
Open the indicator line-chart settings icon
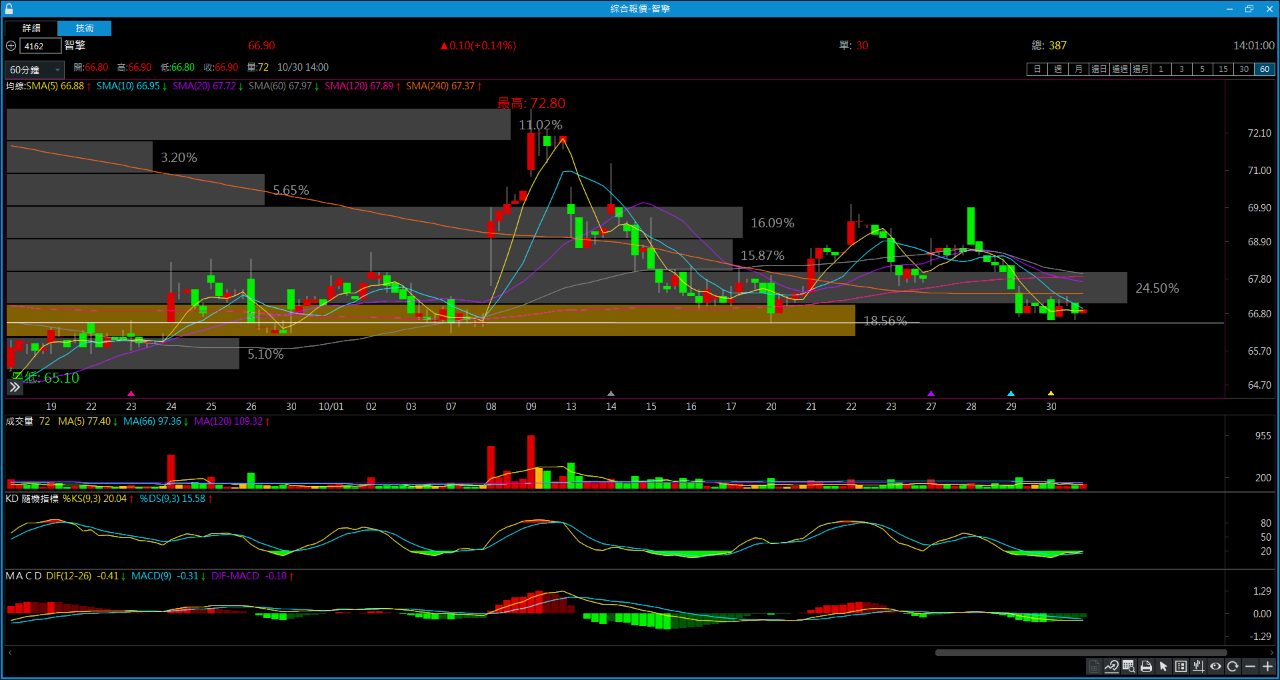pos(1111,667)
